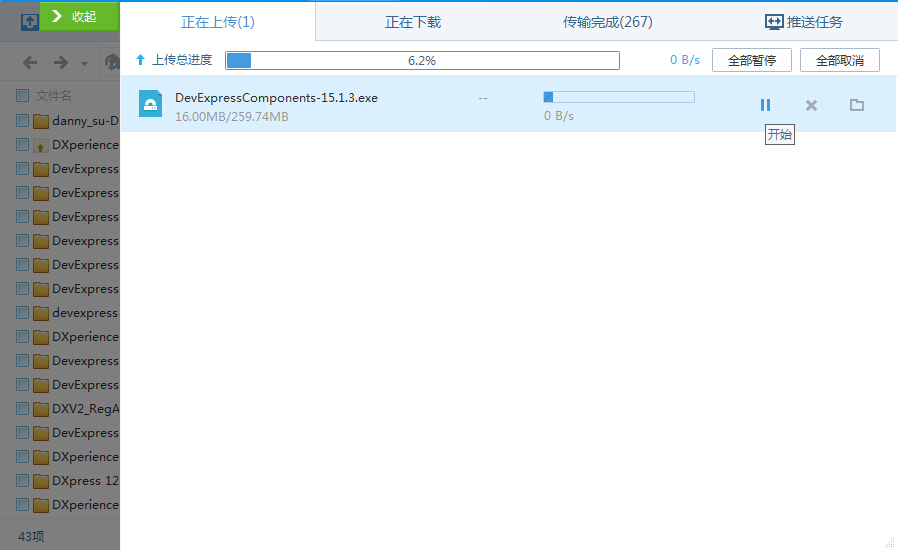Click the resize grip in the bottom-right corner

889,542
